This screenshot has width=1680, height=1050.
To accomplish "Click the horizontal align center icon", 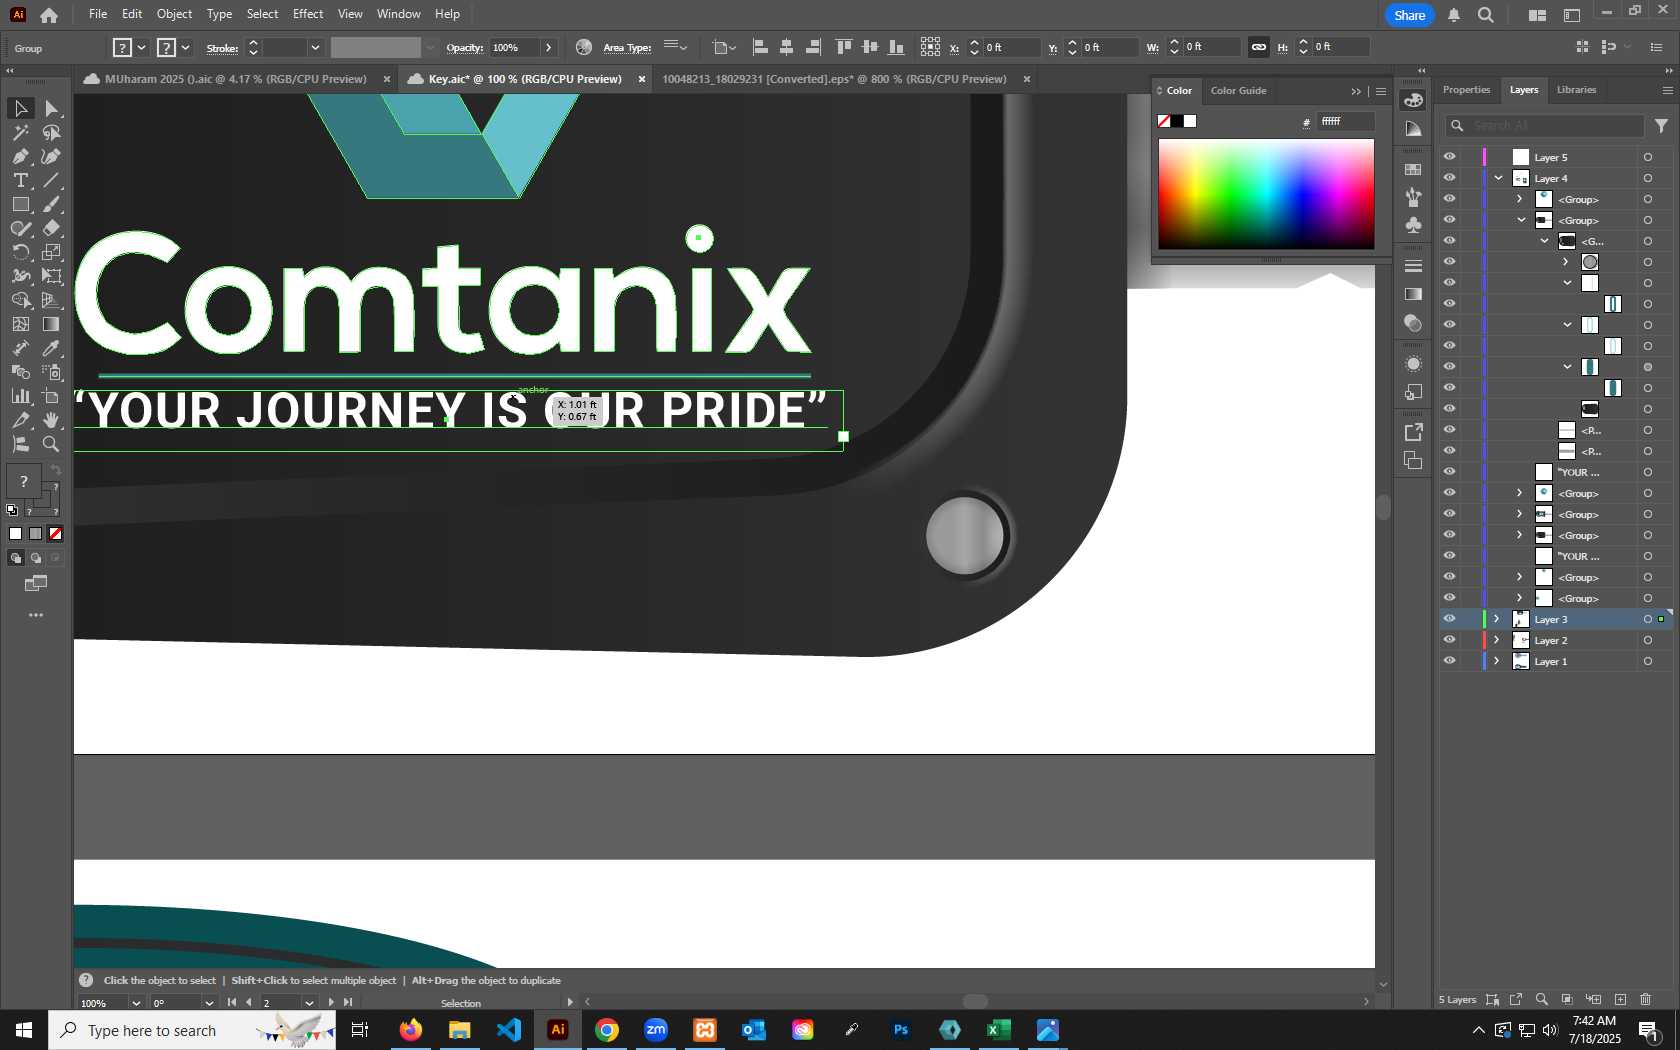I will point(787,47).
